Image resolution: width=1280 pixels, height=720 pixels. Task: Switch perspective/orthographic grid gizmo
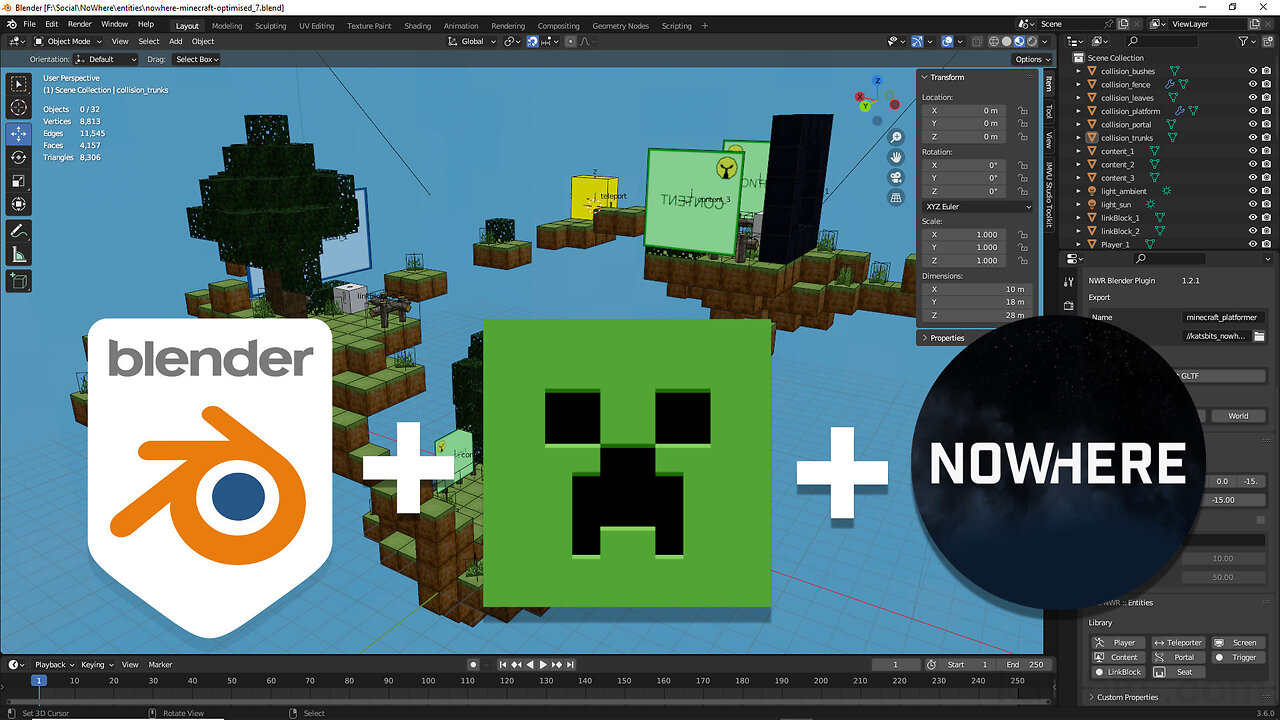896,197
